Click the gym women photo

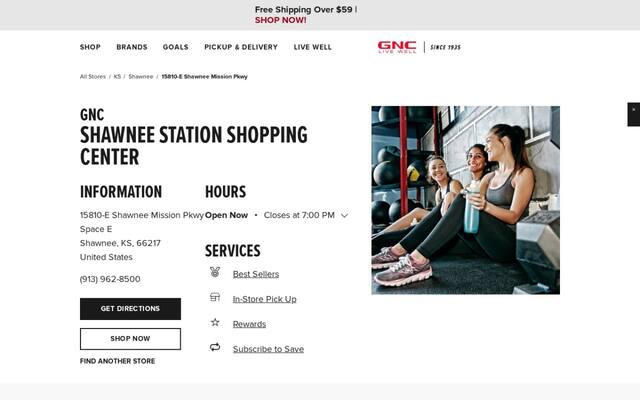(x=465, y=200)
